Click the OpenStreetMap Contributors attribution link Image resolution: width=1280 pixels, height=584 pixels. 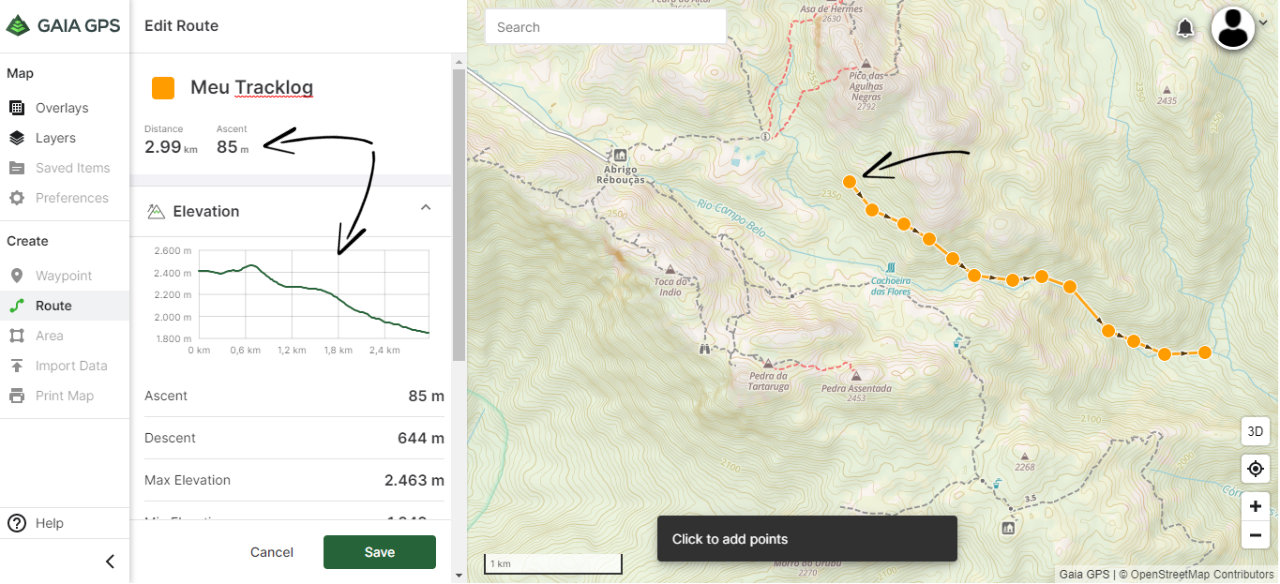pyautogui.click(x=1202, y=575)
